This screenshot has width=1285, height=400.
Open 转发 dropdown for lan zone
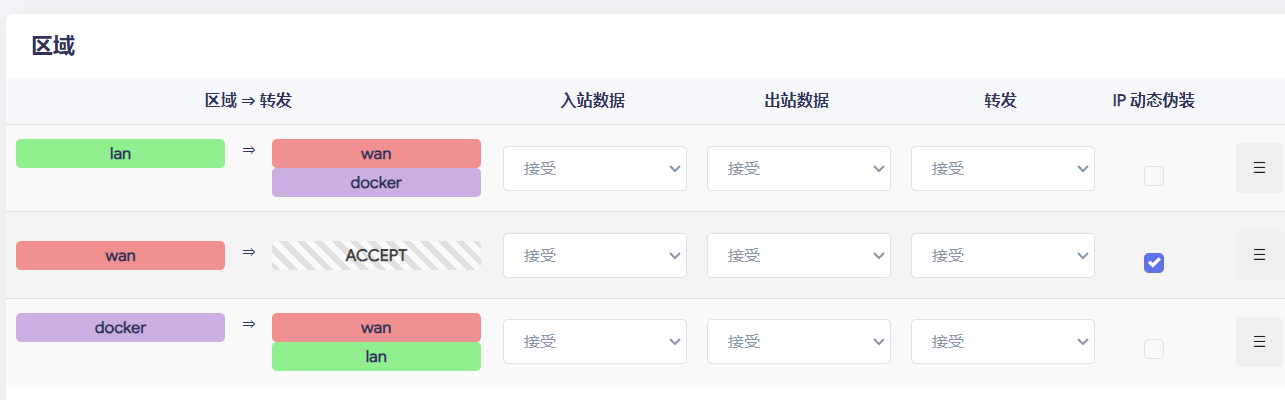pyautogui.click(x=1003, y=169)
